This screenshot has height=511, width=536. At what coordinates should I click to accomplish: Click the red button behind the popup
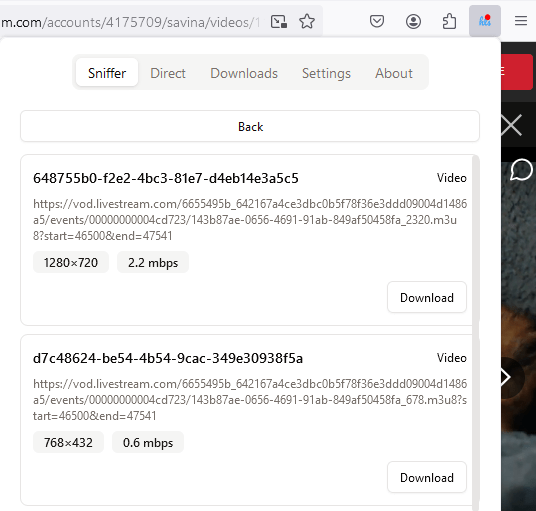point(517,72)
